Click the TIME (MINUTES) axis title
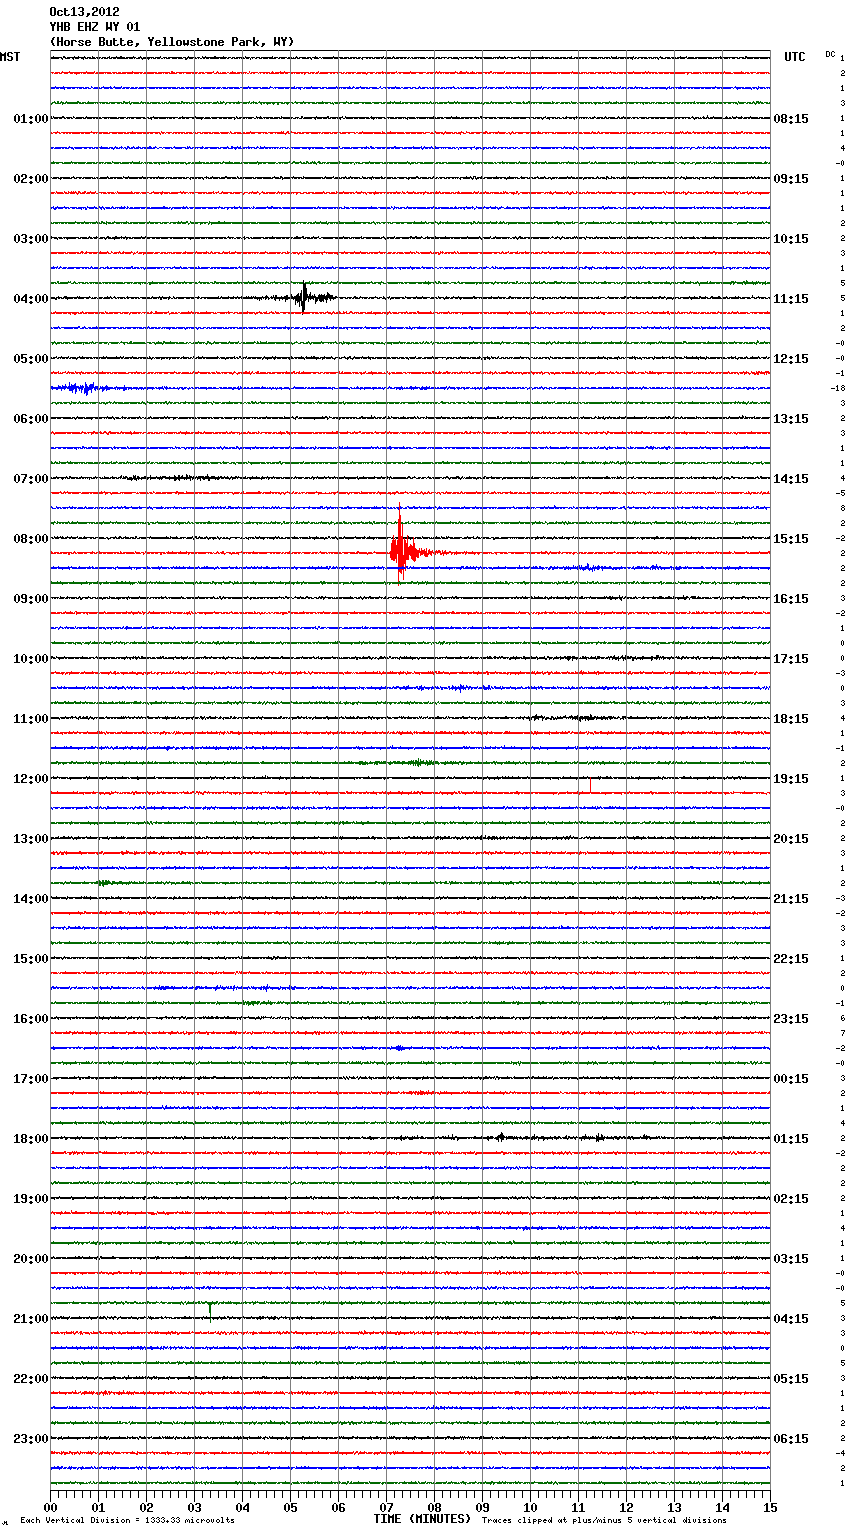The height and width of the screenshot is (1534, 850). [422, 1519]
